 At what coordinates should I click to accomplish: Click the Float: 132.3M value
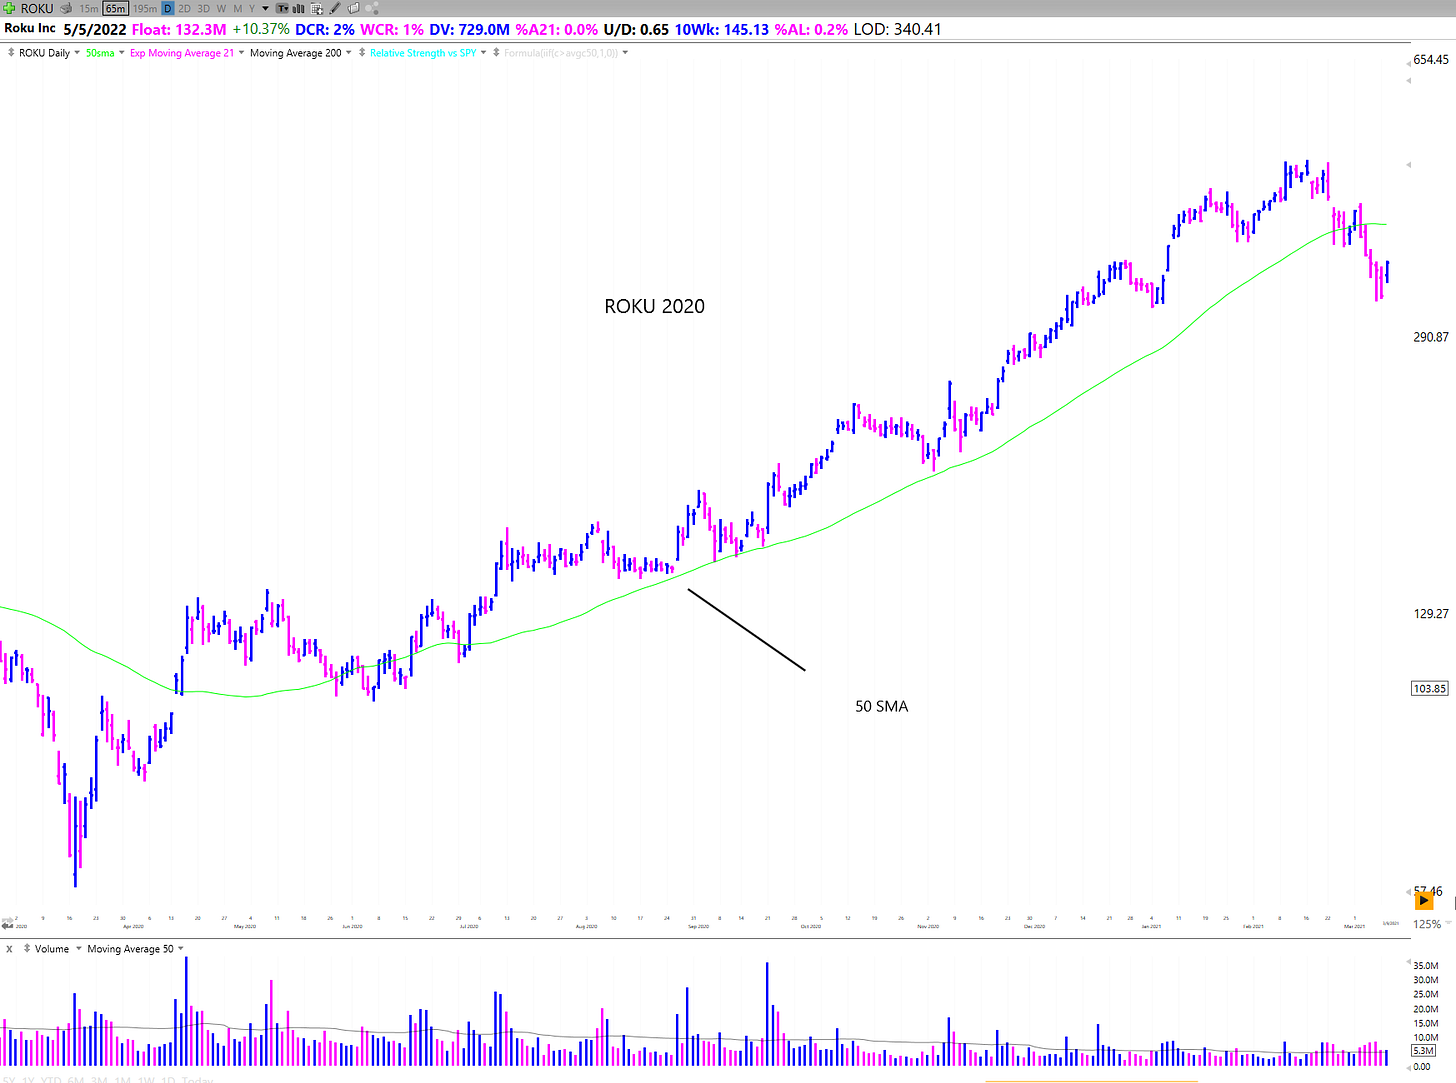pyautogui.click(x=179, y=29)
